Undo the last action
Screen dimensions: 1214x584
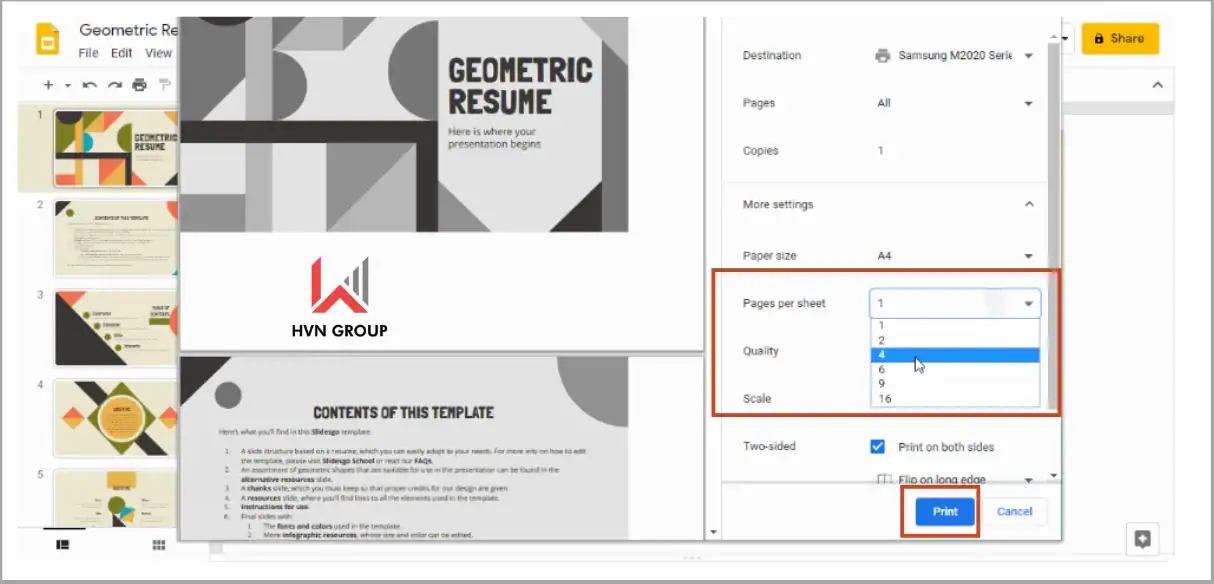click(89, 85)
